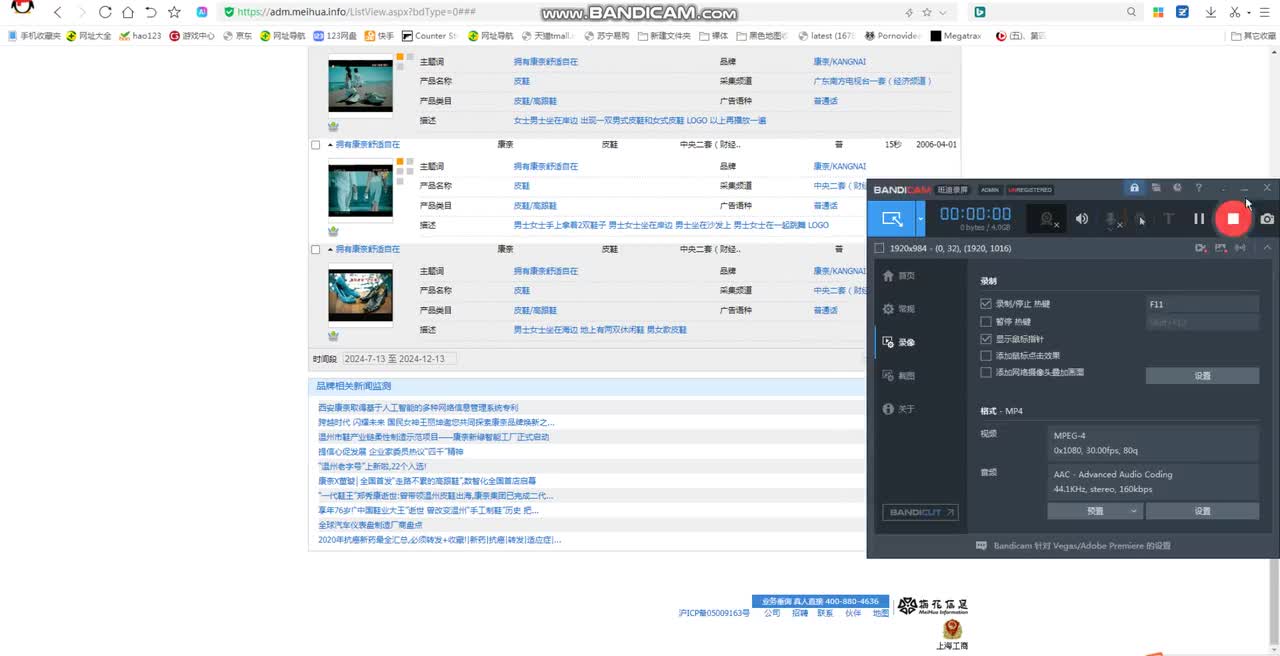Collapse Bandicam panel with chevron up
1280x656 pixels.
pyautogui.click(x=1267, y=248)
